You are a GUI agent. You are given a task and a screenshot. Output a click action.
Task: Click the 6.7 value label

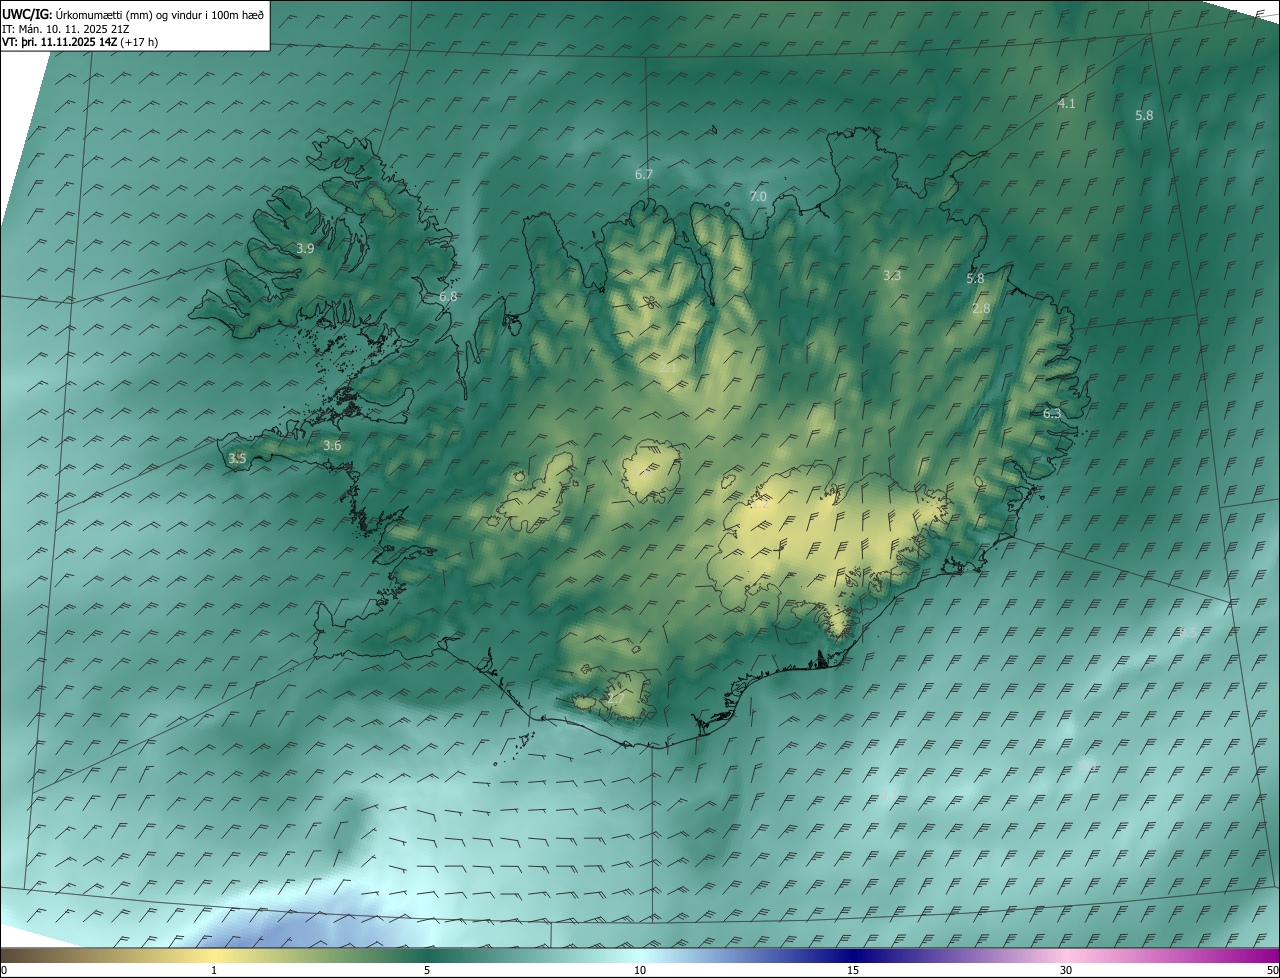(x=644, y=174)
